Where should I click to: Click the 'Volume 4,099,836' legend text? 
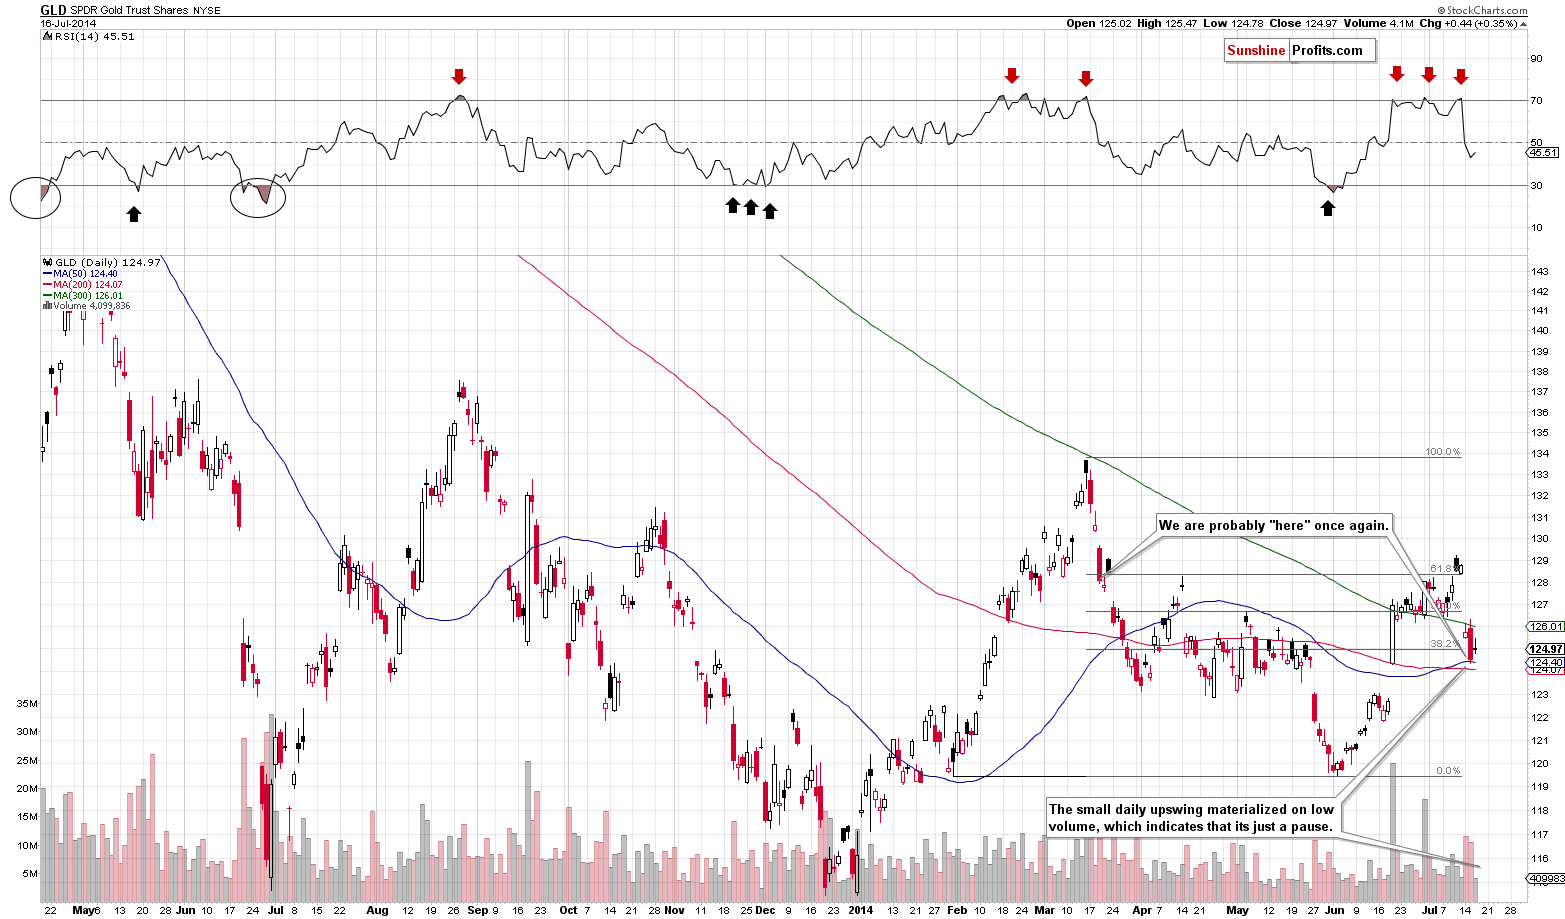pyautogui.click(x=91, y=306)
